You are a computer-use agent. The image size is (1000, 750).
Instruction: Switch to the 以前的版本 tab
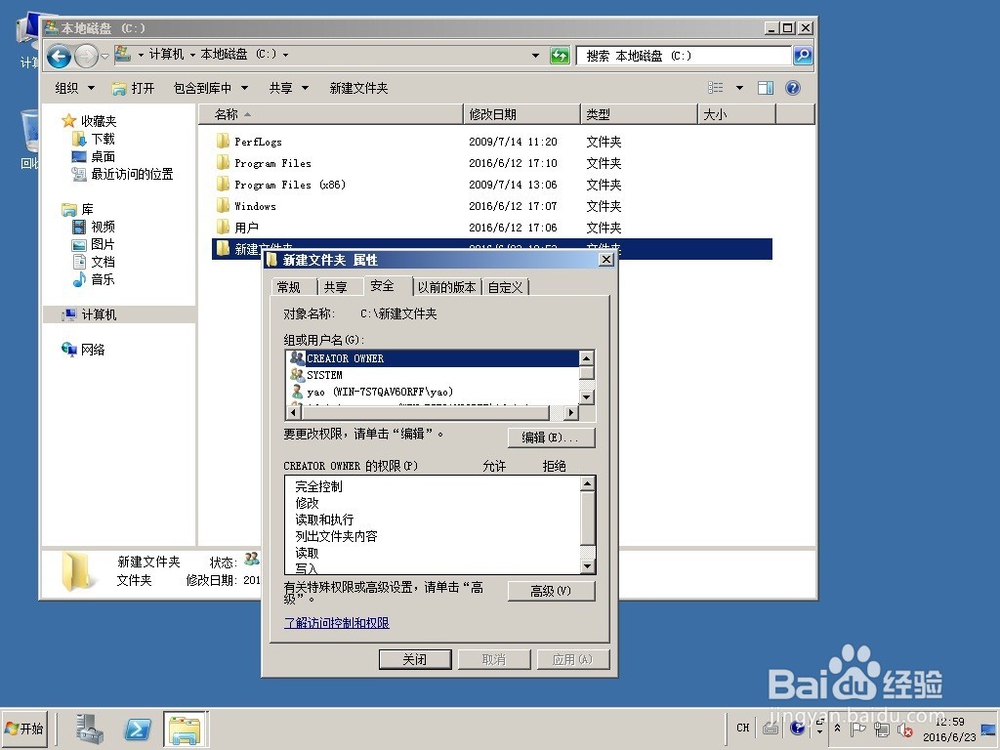pos(448,286)
